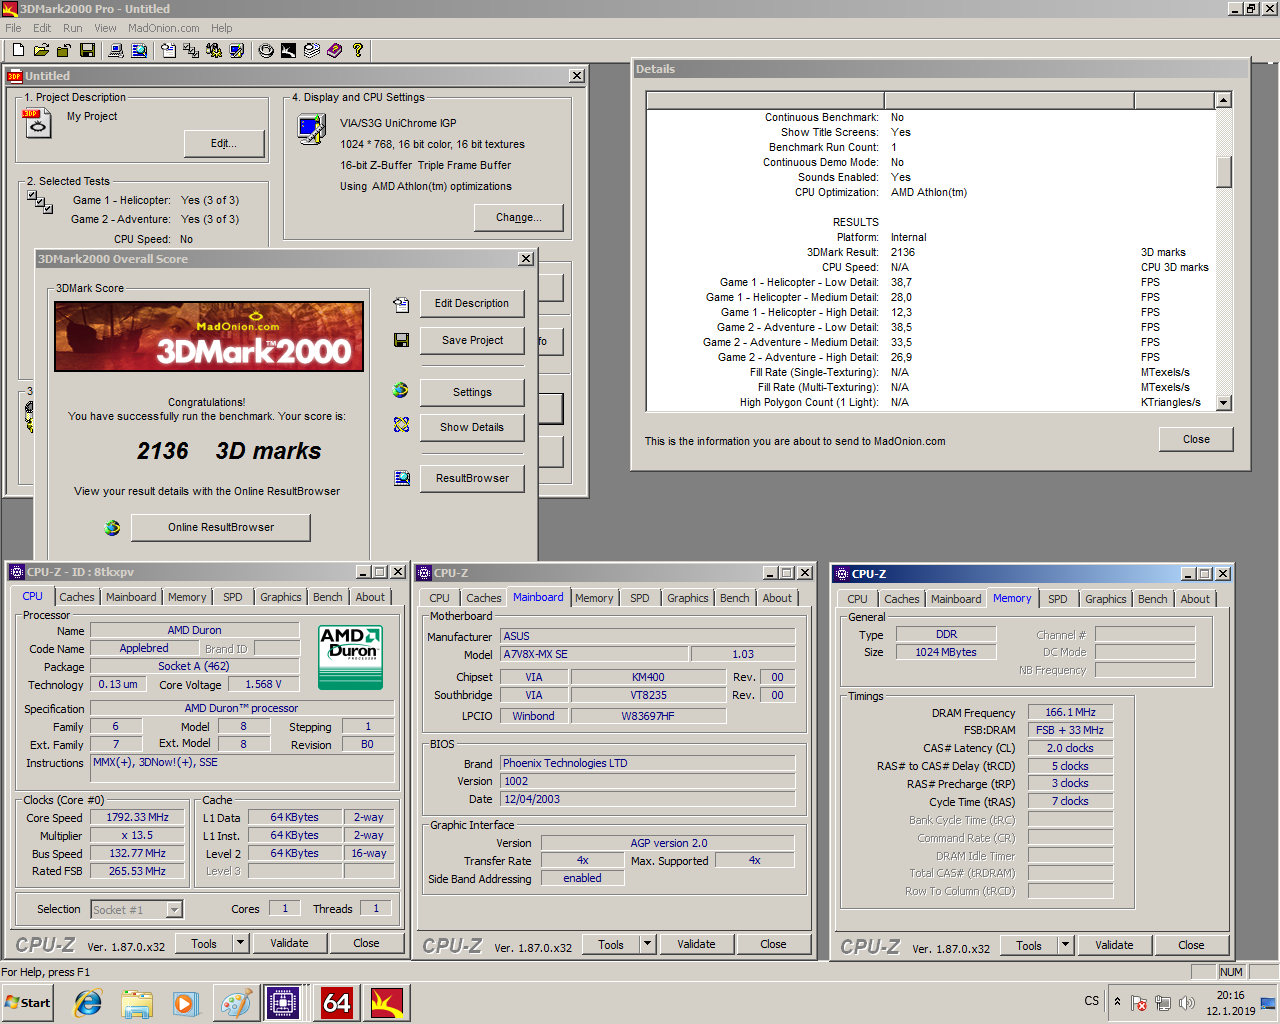Image resolution: width=1280 pixels, height=1024 pixels.
Task: Click the Edit Description button
Action: [472, 303]
